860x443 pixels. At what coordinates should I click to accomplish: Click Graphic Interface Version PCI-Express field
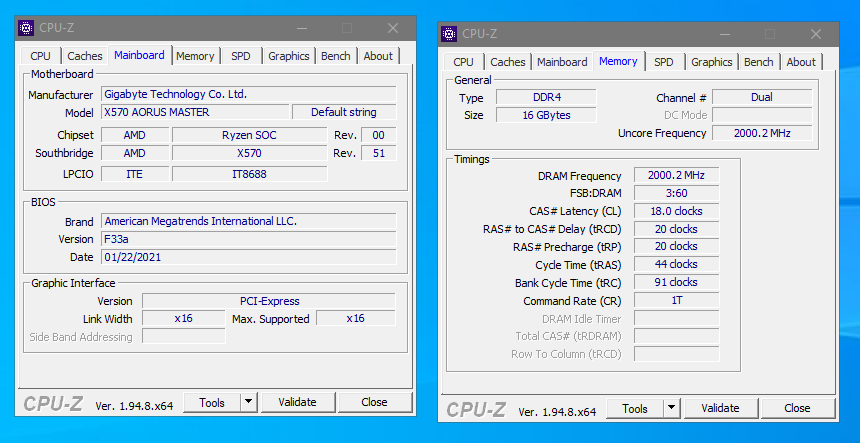tap(269, 301)
